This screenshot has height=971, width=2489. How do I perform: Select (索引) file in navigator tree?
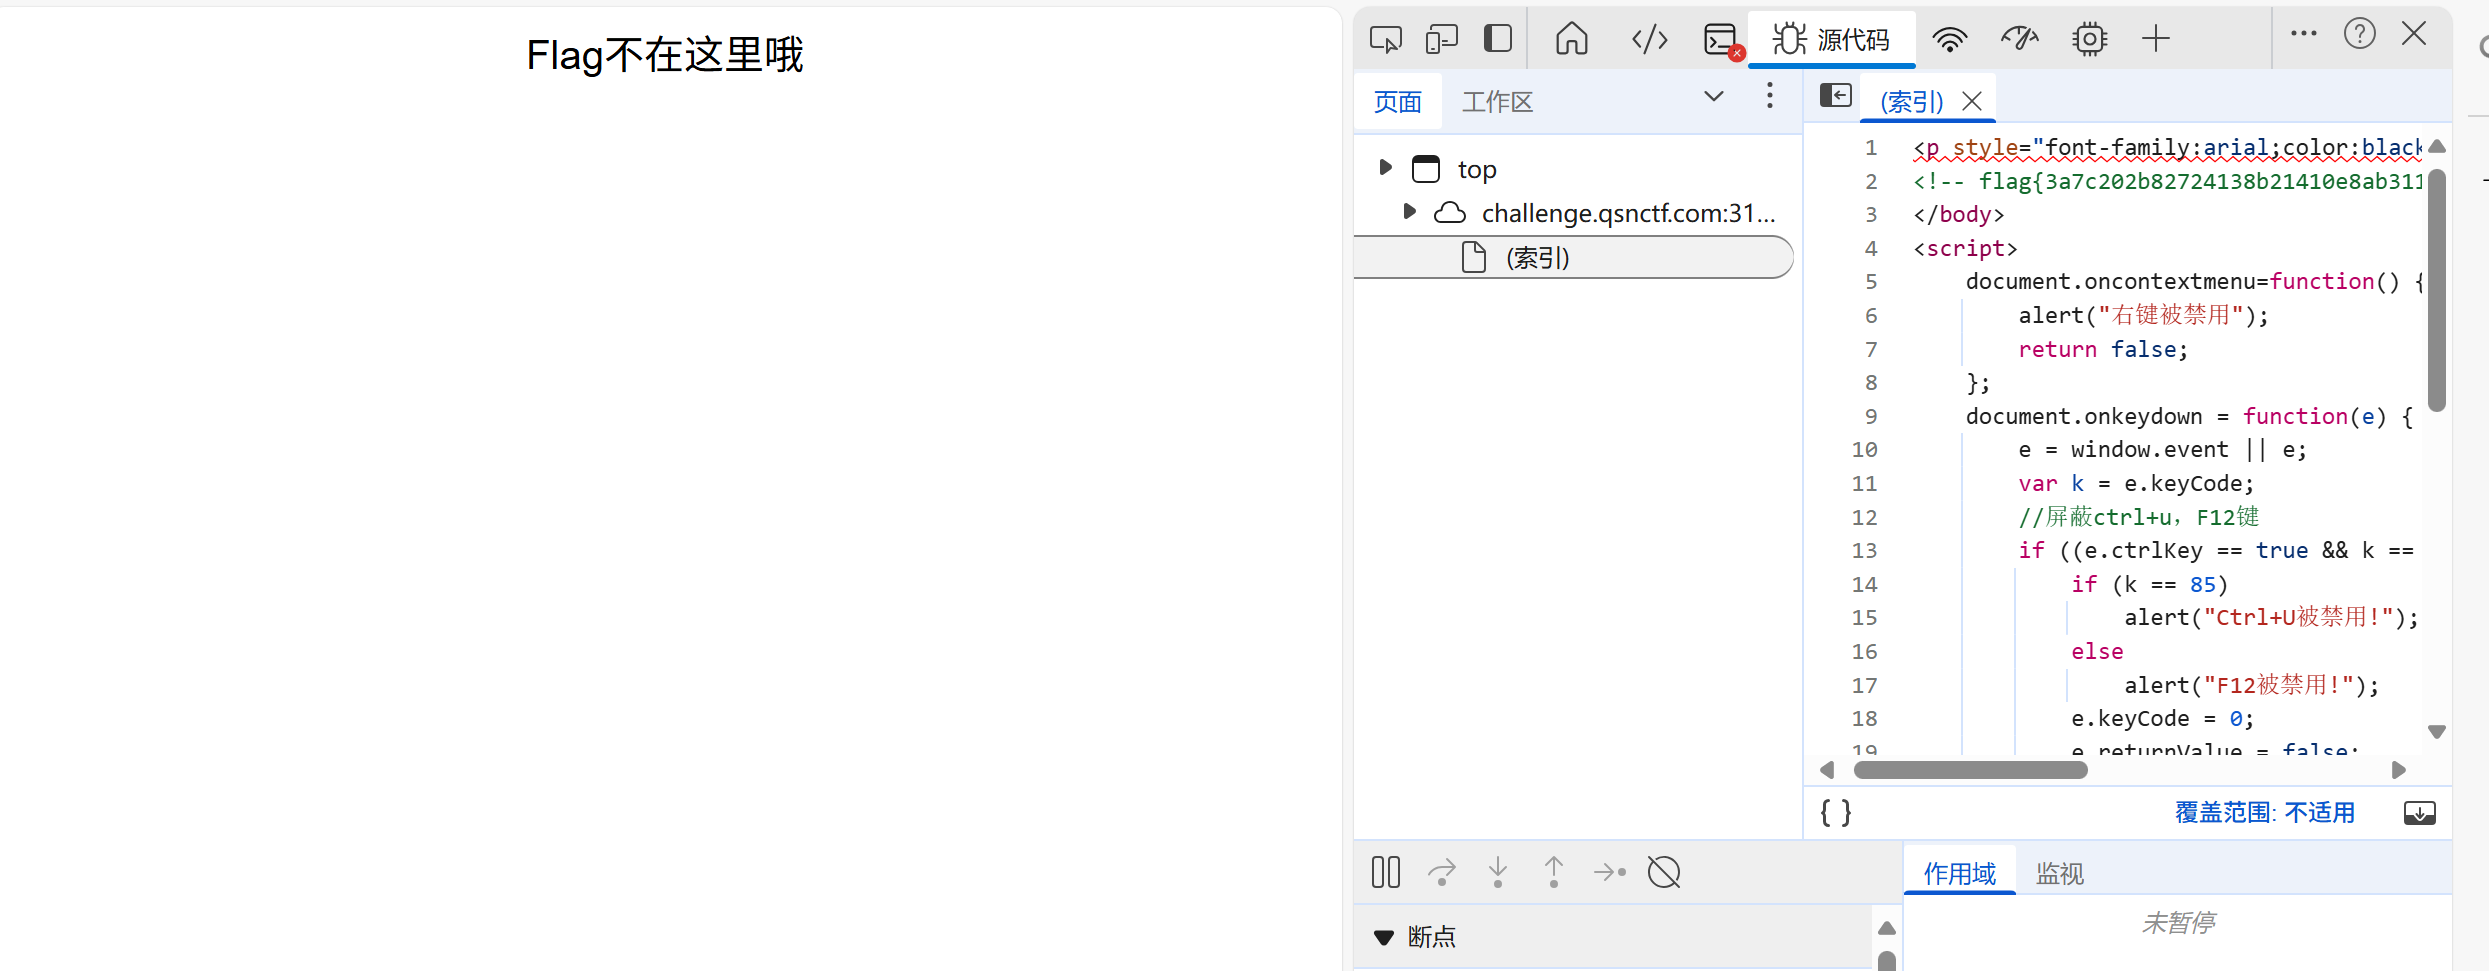(1573, 257)
